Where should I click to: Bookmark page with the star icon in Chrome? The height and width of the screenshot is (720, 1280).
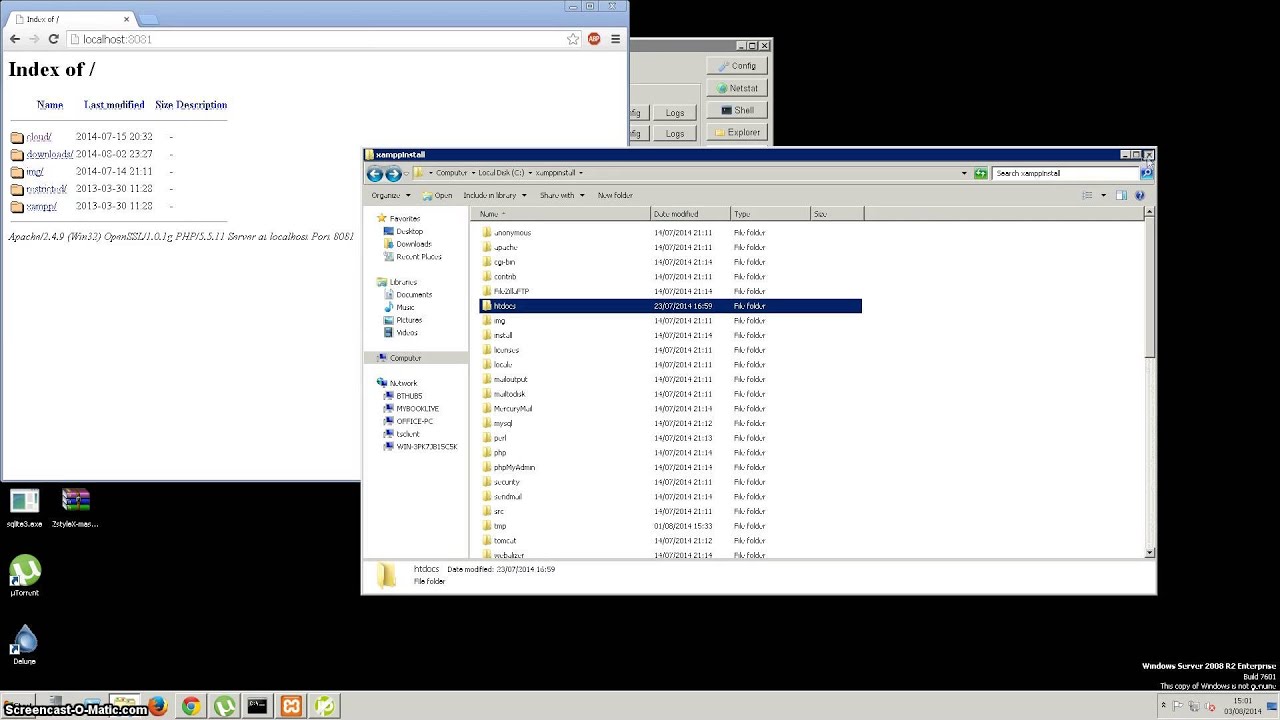coord(573,39)
